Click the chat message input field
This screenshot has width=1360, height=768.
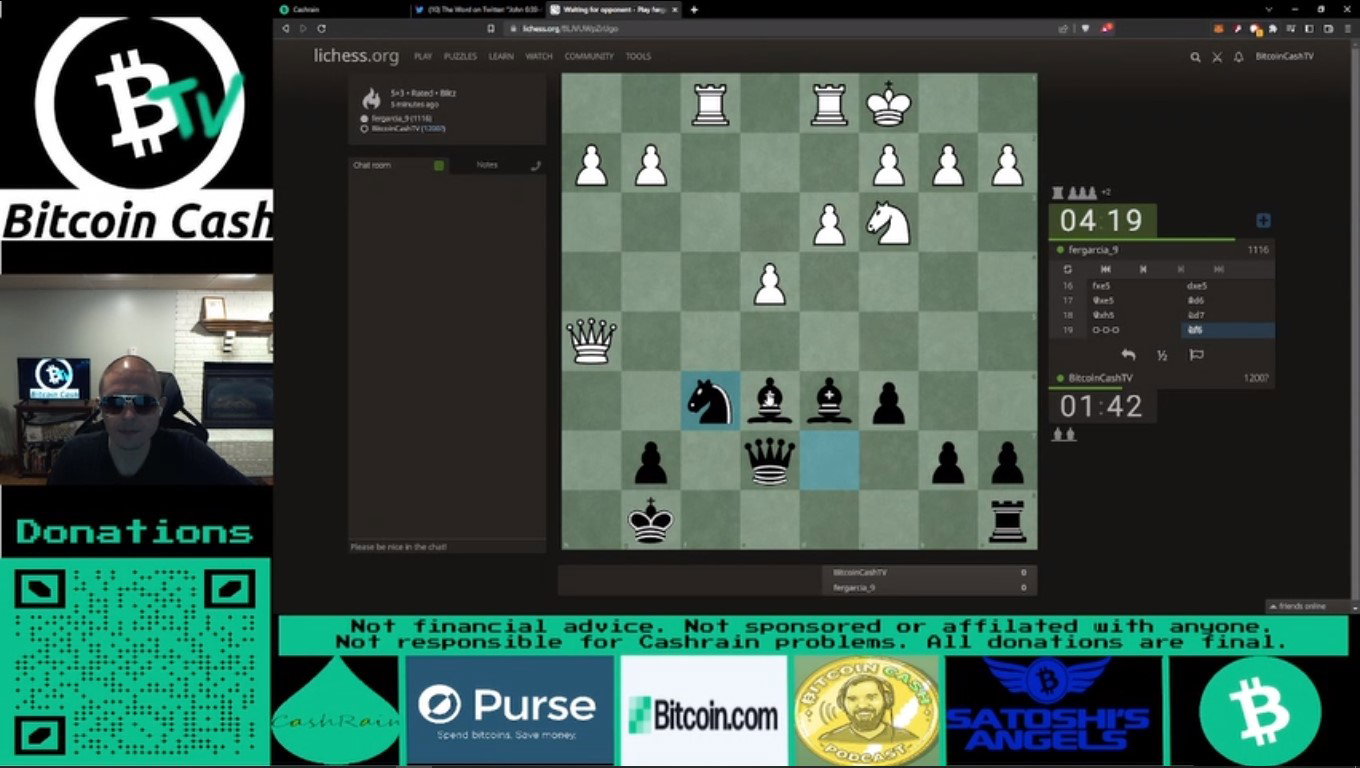pyautogui.click(x=447, y=547)
